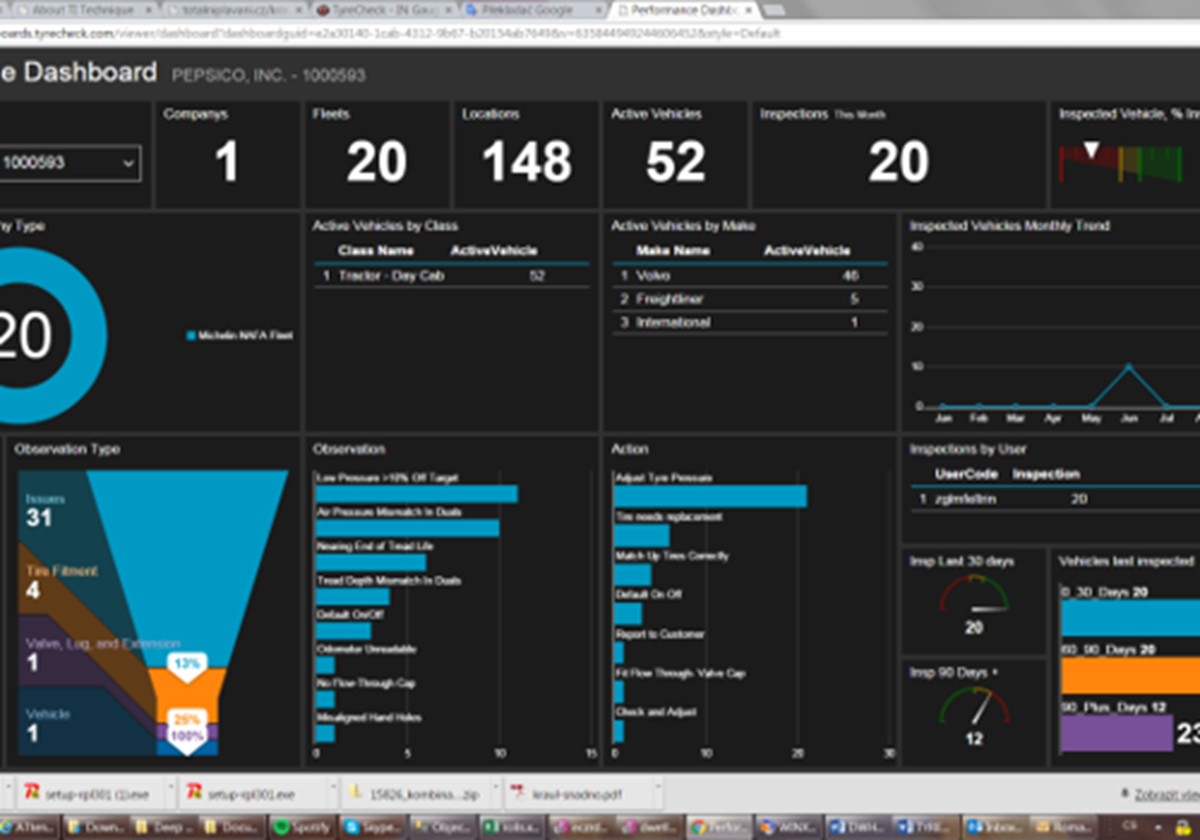This screenshot has width=1200, height=840.
Task: Click the orange 60_90_Days bar
Action: [1129, 675]
